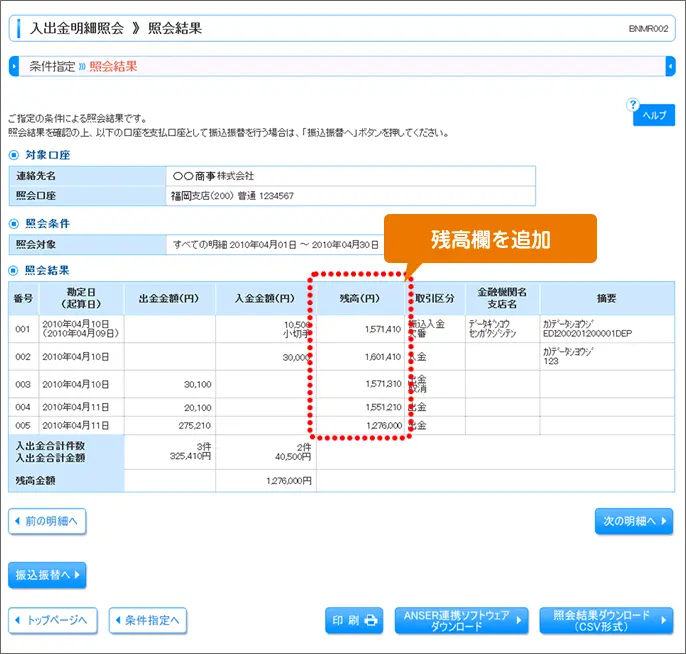Viewport: 686px width, 654px height.
Task: Click the 条件指定へ button
Action: [x=148, y=620]
